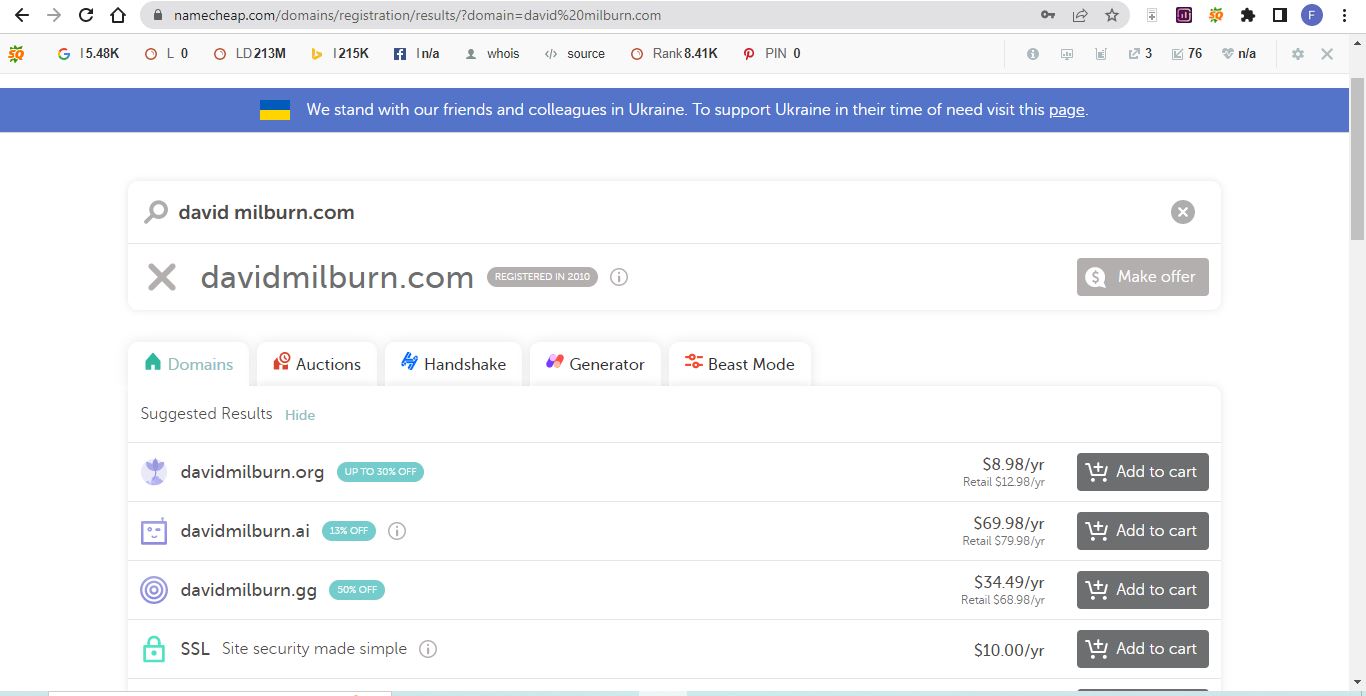1366x696 pixels.
Task: Hide the Suggested Results
Action: click(300, 415)
